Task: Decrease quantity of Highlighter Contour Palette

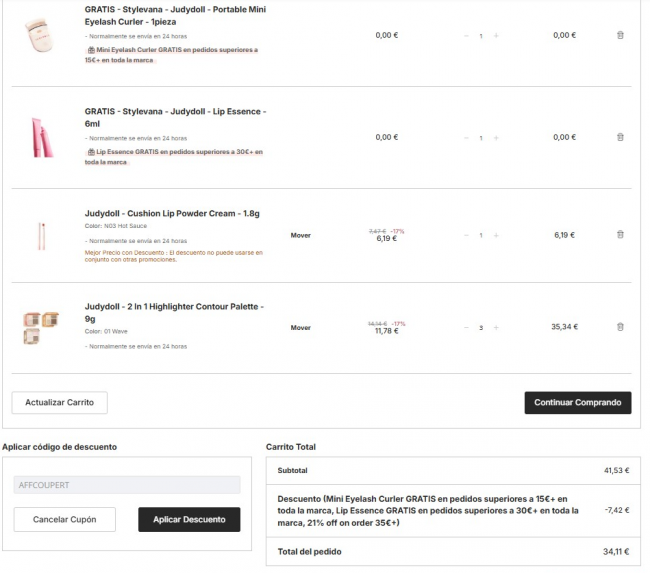Action: (x=466, y=327)
